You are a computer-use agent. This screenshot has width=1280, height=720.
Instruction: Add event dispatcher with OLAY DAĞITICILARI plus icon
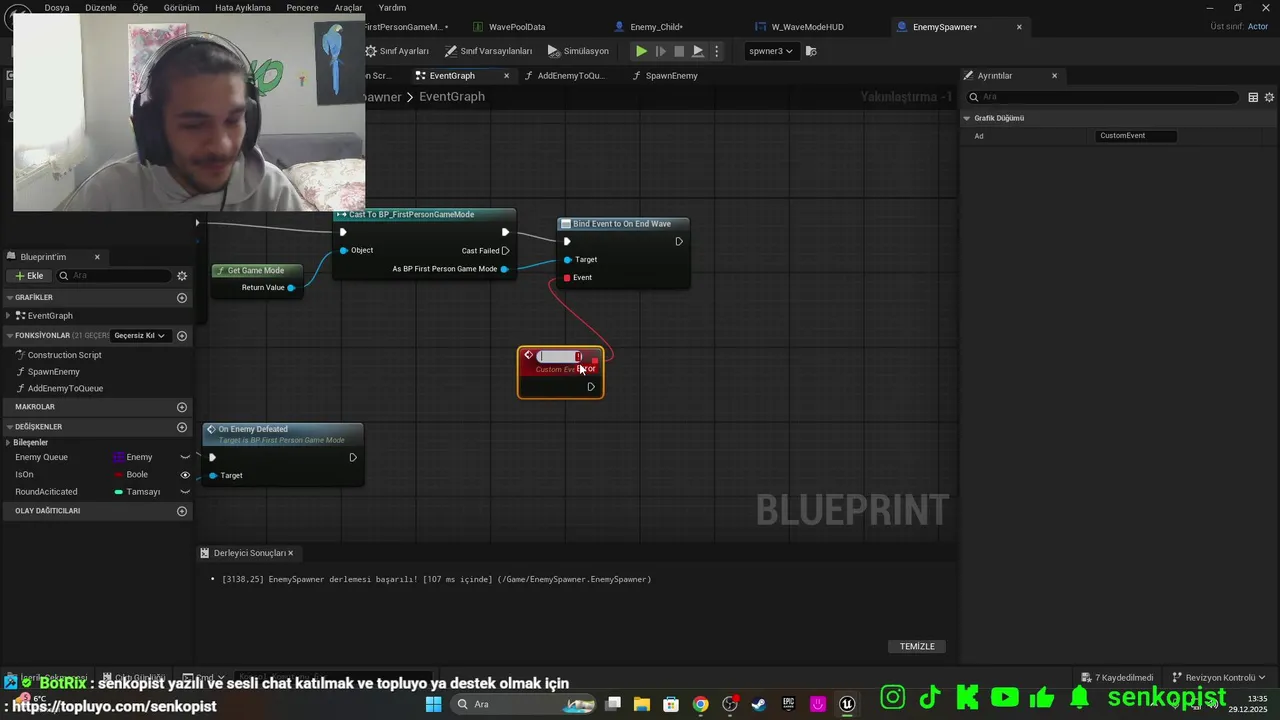pos(182,511)
